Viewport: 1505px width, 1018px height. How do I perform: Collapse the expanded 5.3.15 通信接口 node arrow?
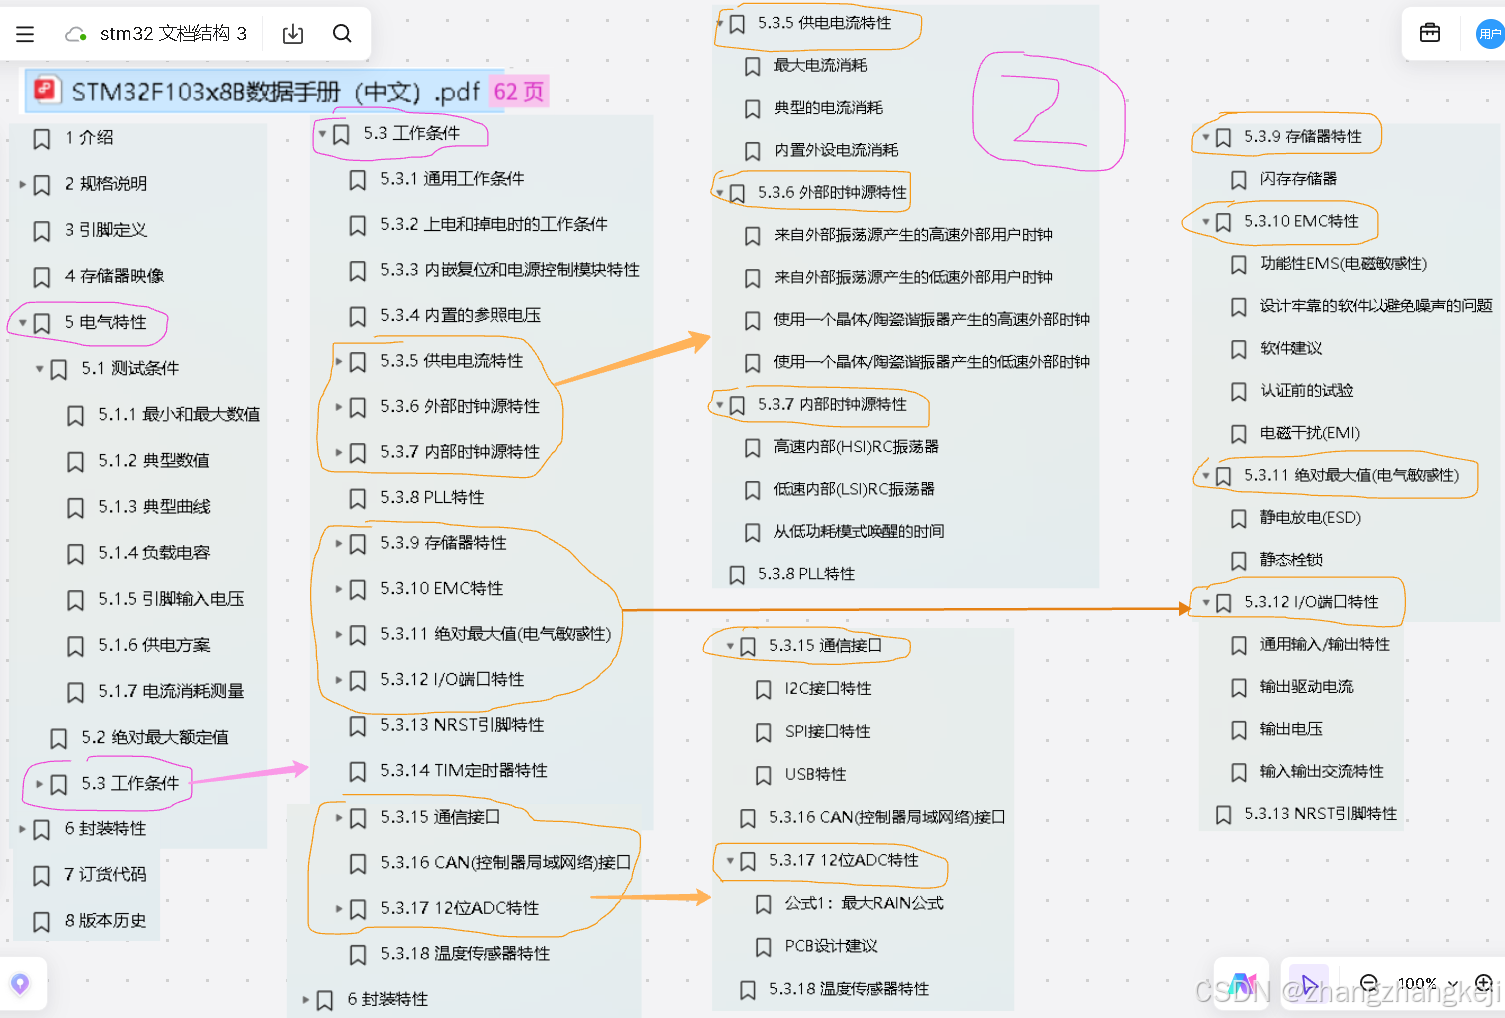[731, 646]
